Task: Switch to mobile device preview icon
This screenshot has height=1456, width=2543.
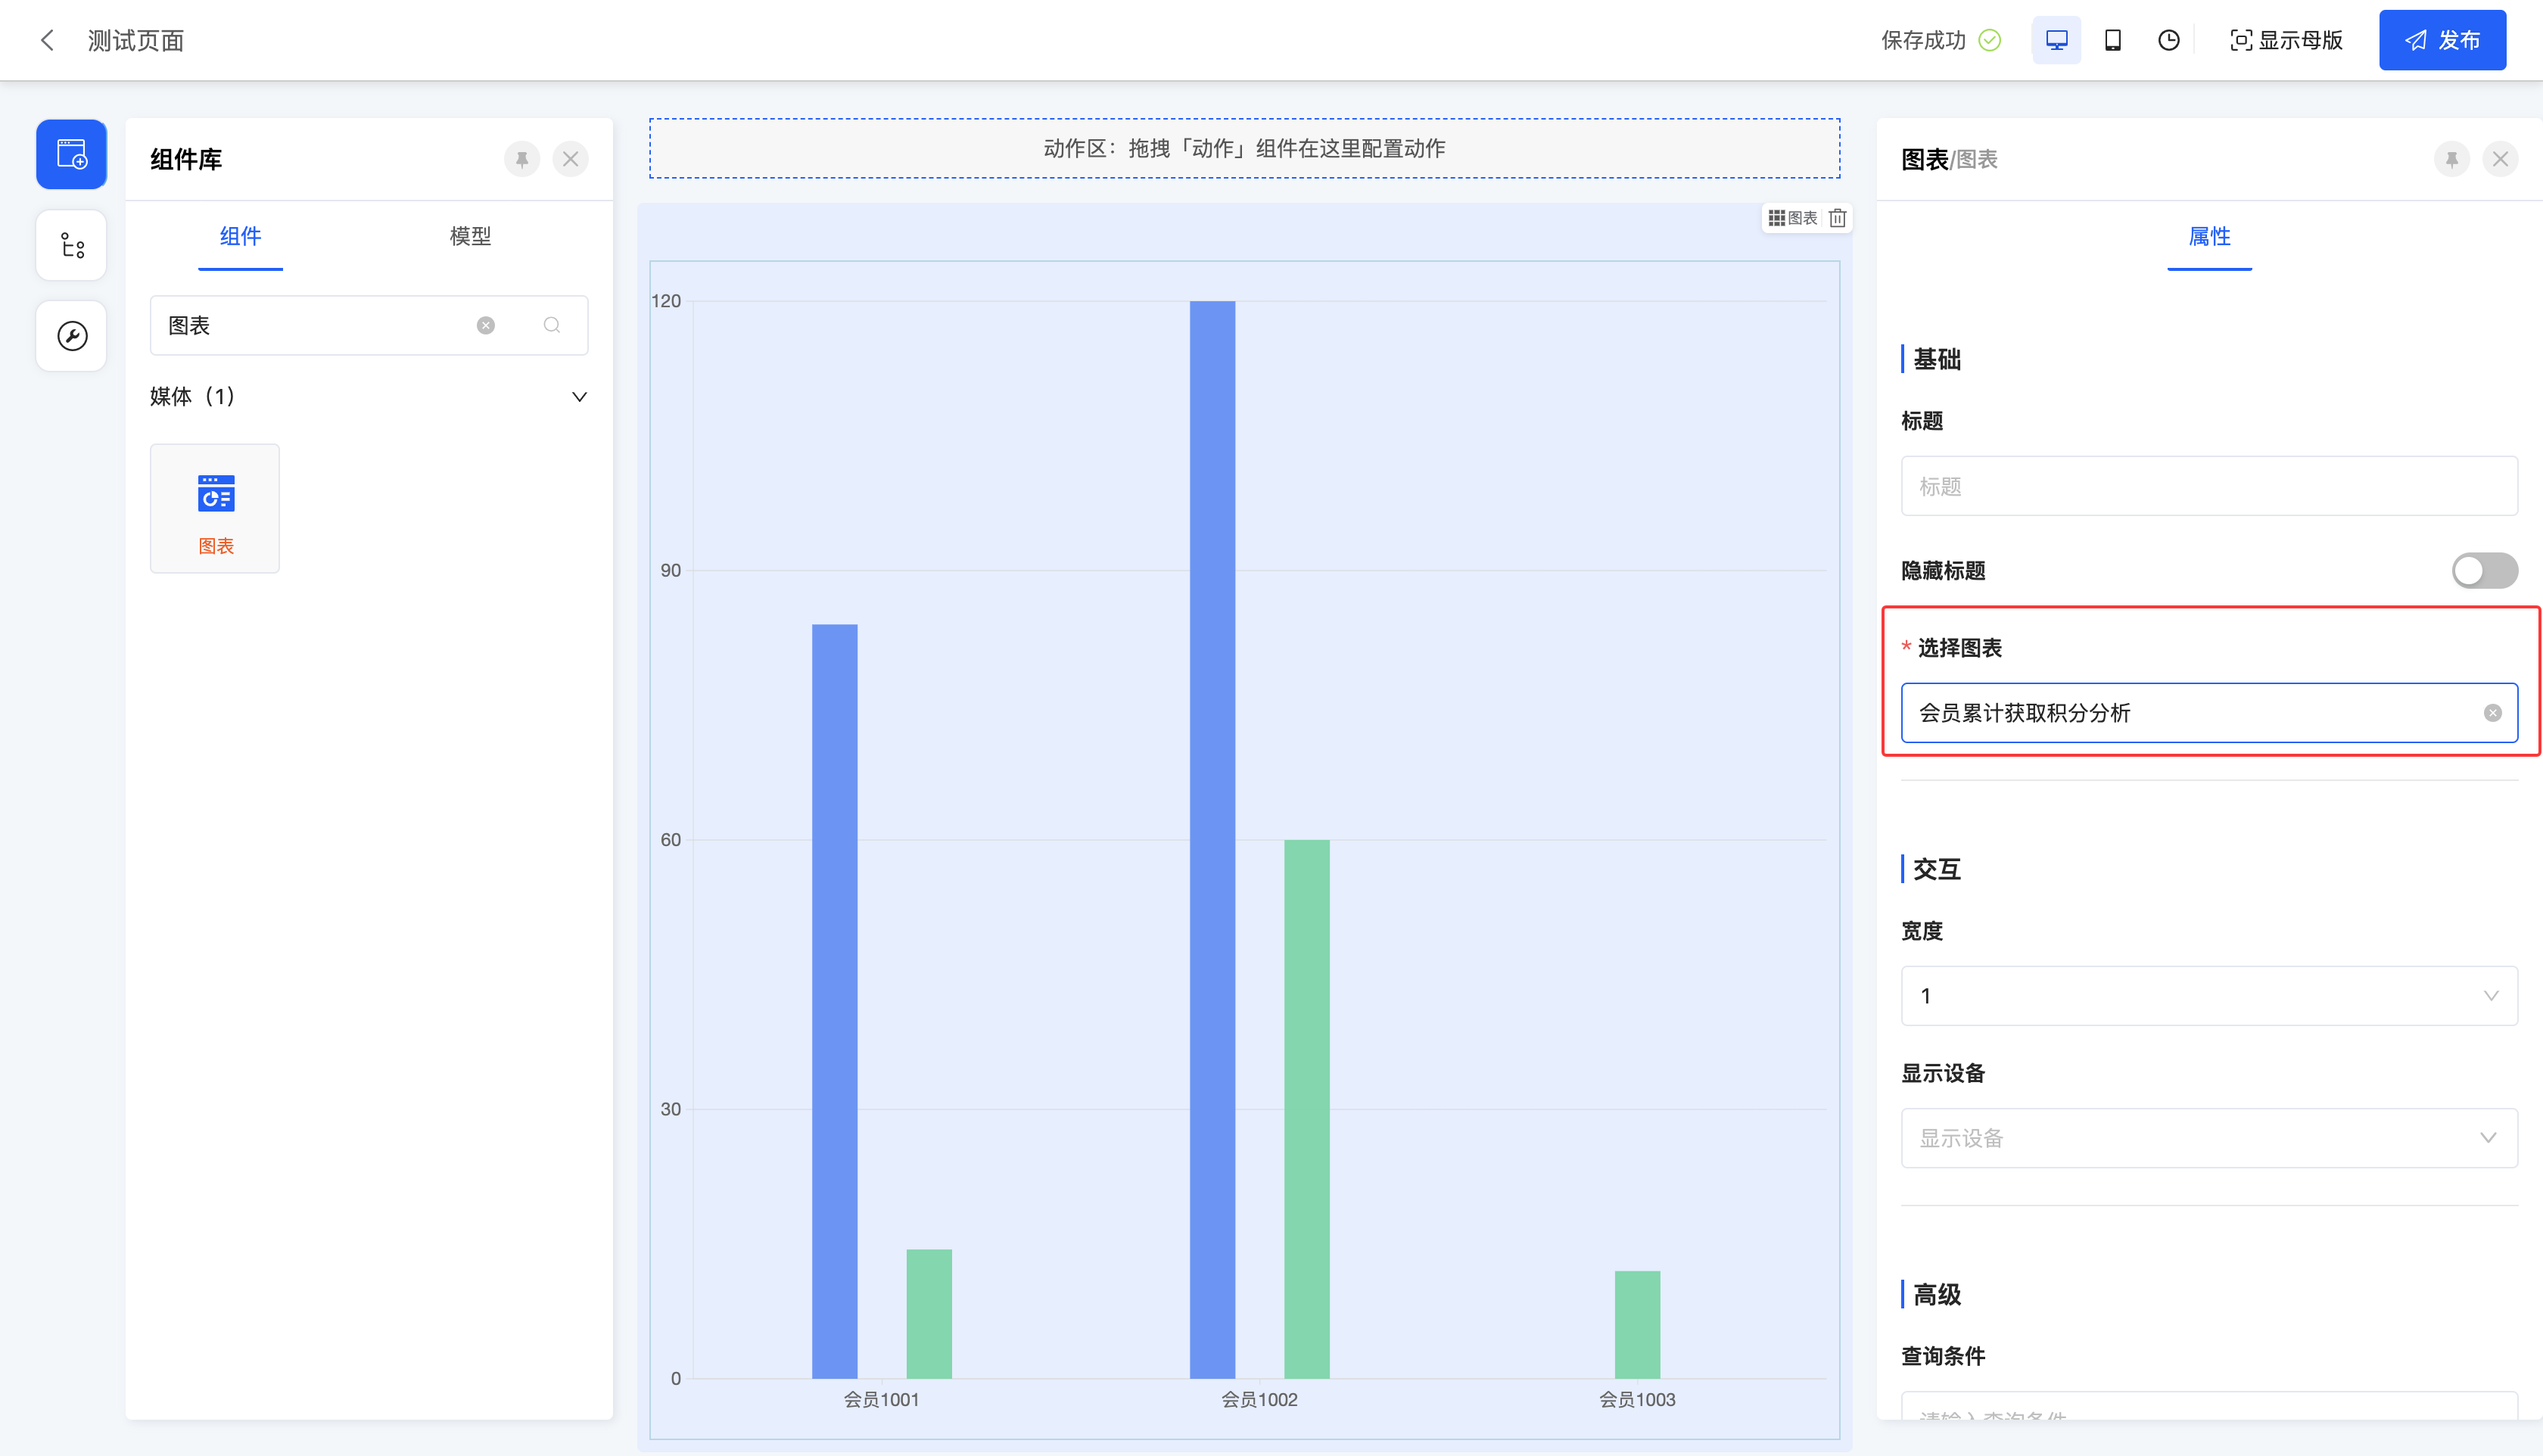Action: 2113,40
